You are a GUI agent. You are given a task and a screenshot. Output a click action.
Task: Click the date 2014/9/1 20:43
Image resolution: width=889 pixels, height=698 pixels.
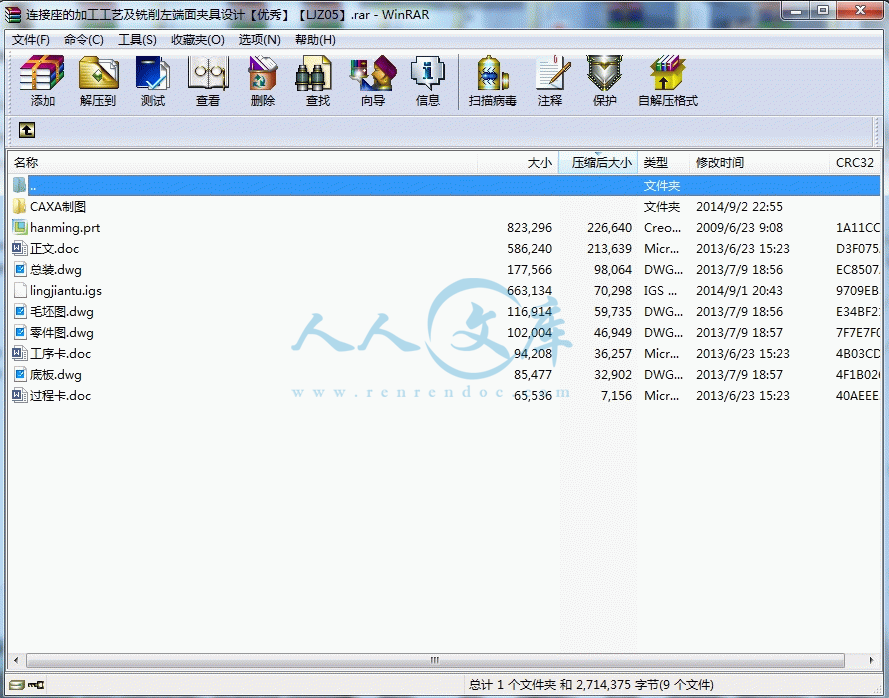click(739, 290)
